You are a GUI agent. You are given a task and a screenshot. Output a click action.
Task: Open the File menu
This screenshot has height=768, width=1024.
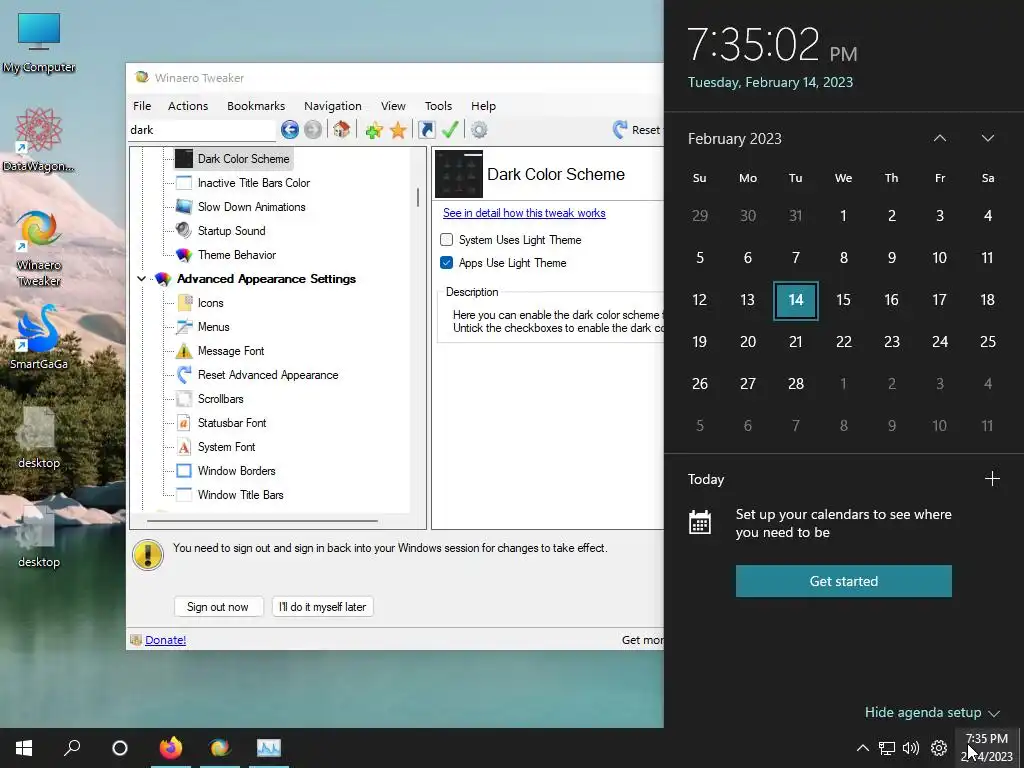pyautogui.click(x=142, y=106)
